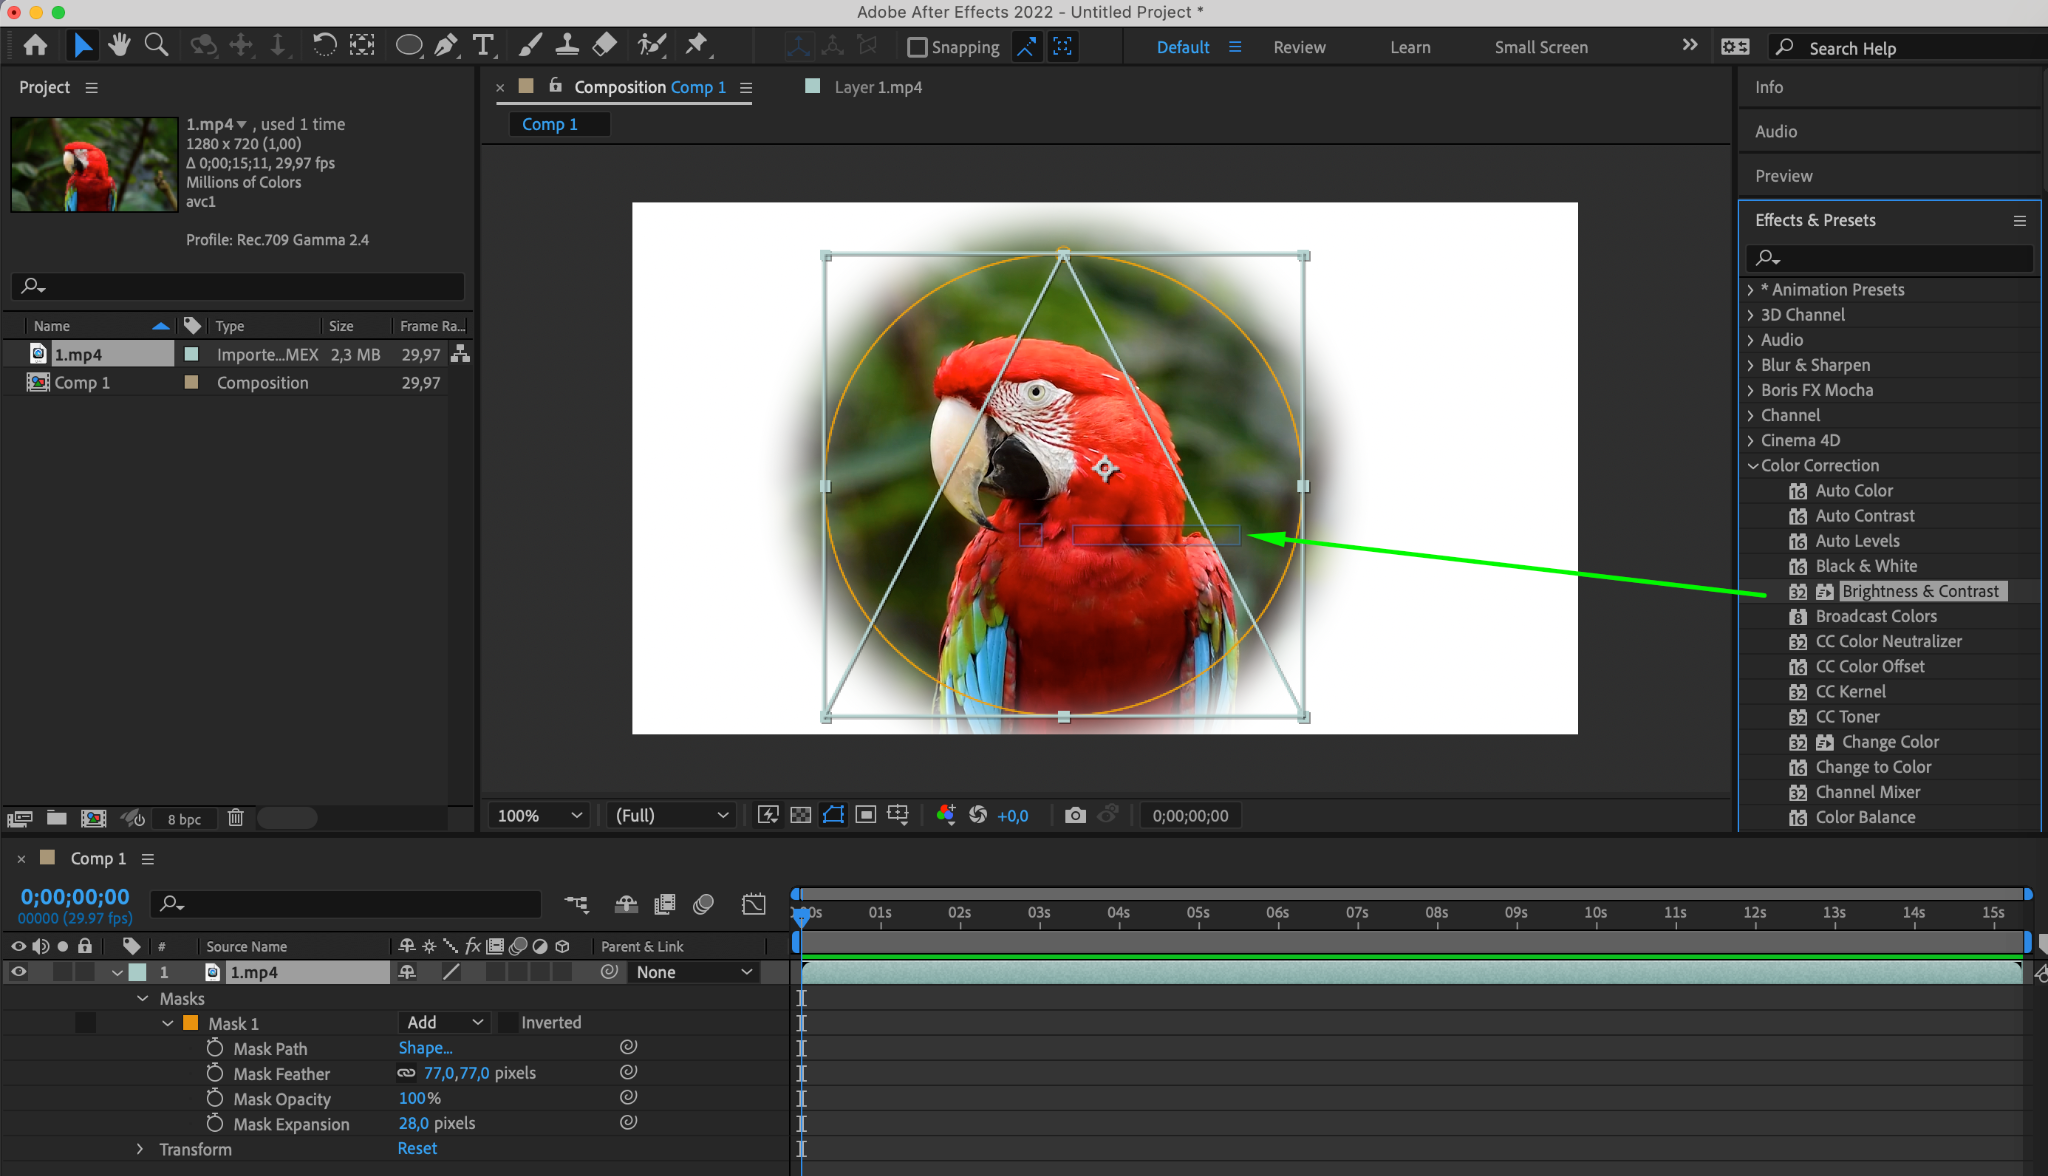
Task: Select the Pen tool
Action: click(x=446, y=45)
